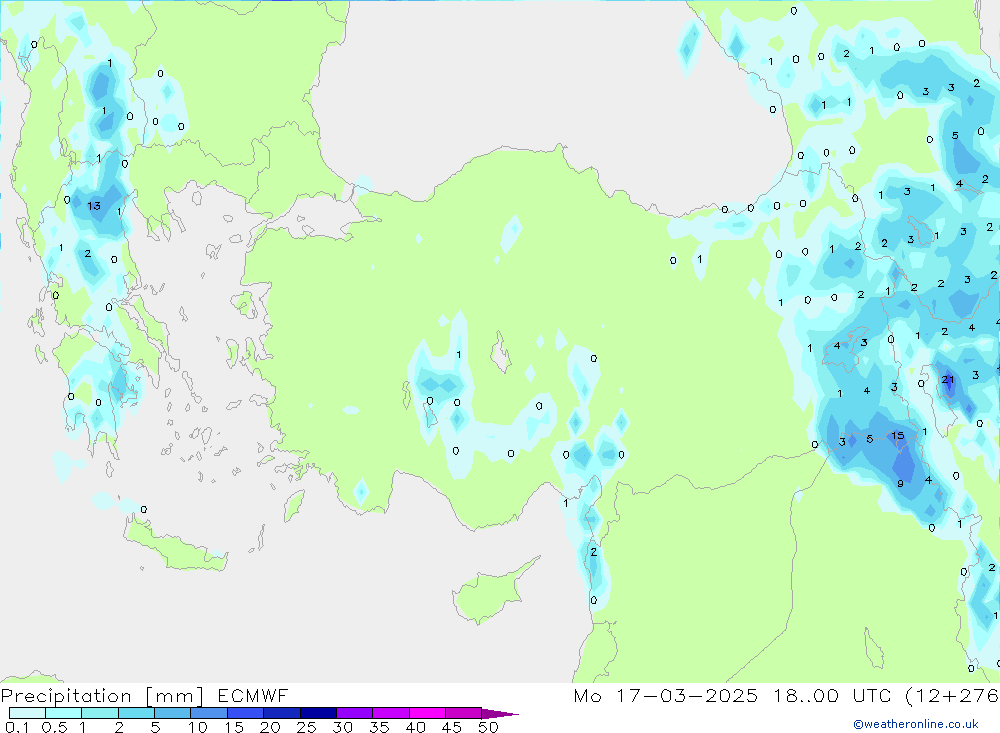Viewport: 1000px width, 733px height.
Task: Click the '(12+276' forecast offset text
Action: 952,696
